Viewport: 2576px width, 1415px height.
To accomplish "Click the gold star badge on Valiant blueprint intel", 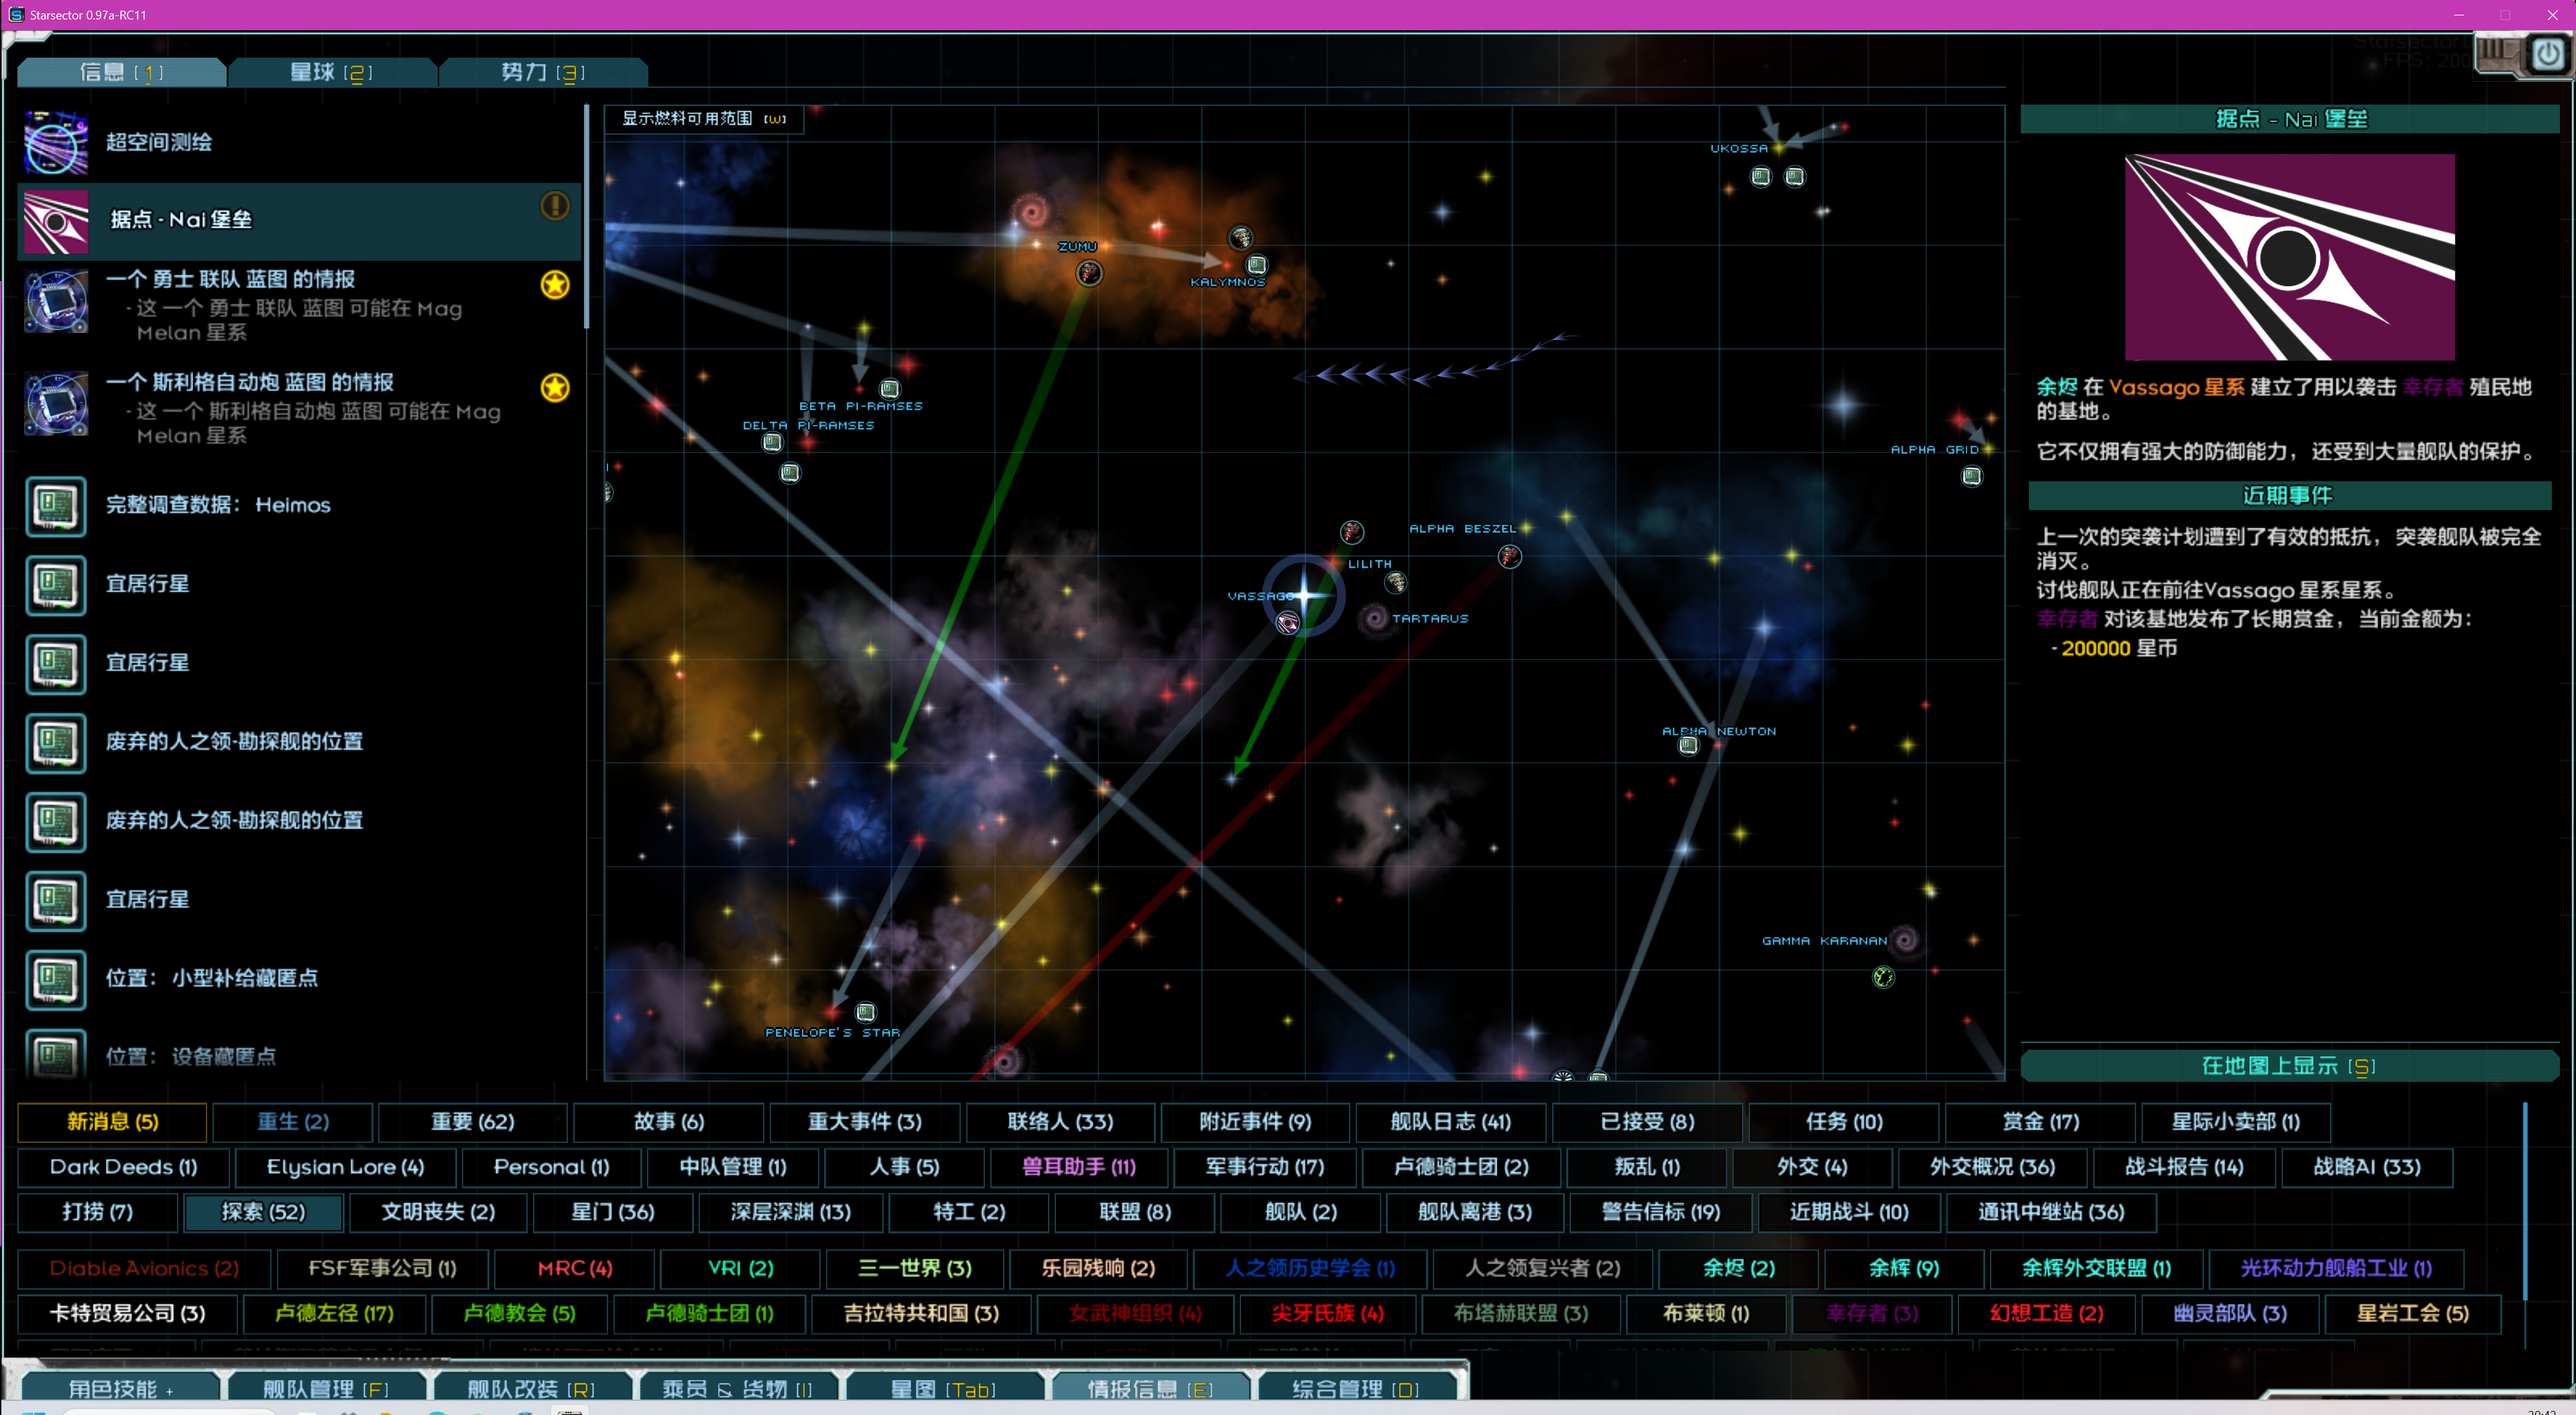I will (x=555, y=285).
